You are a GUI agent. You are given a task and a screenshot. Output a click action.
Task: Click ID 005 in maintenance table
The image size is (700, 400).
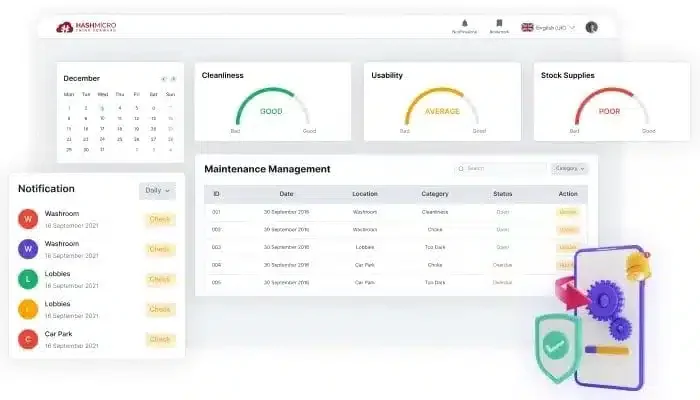(x=217, y=283)
